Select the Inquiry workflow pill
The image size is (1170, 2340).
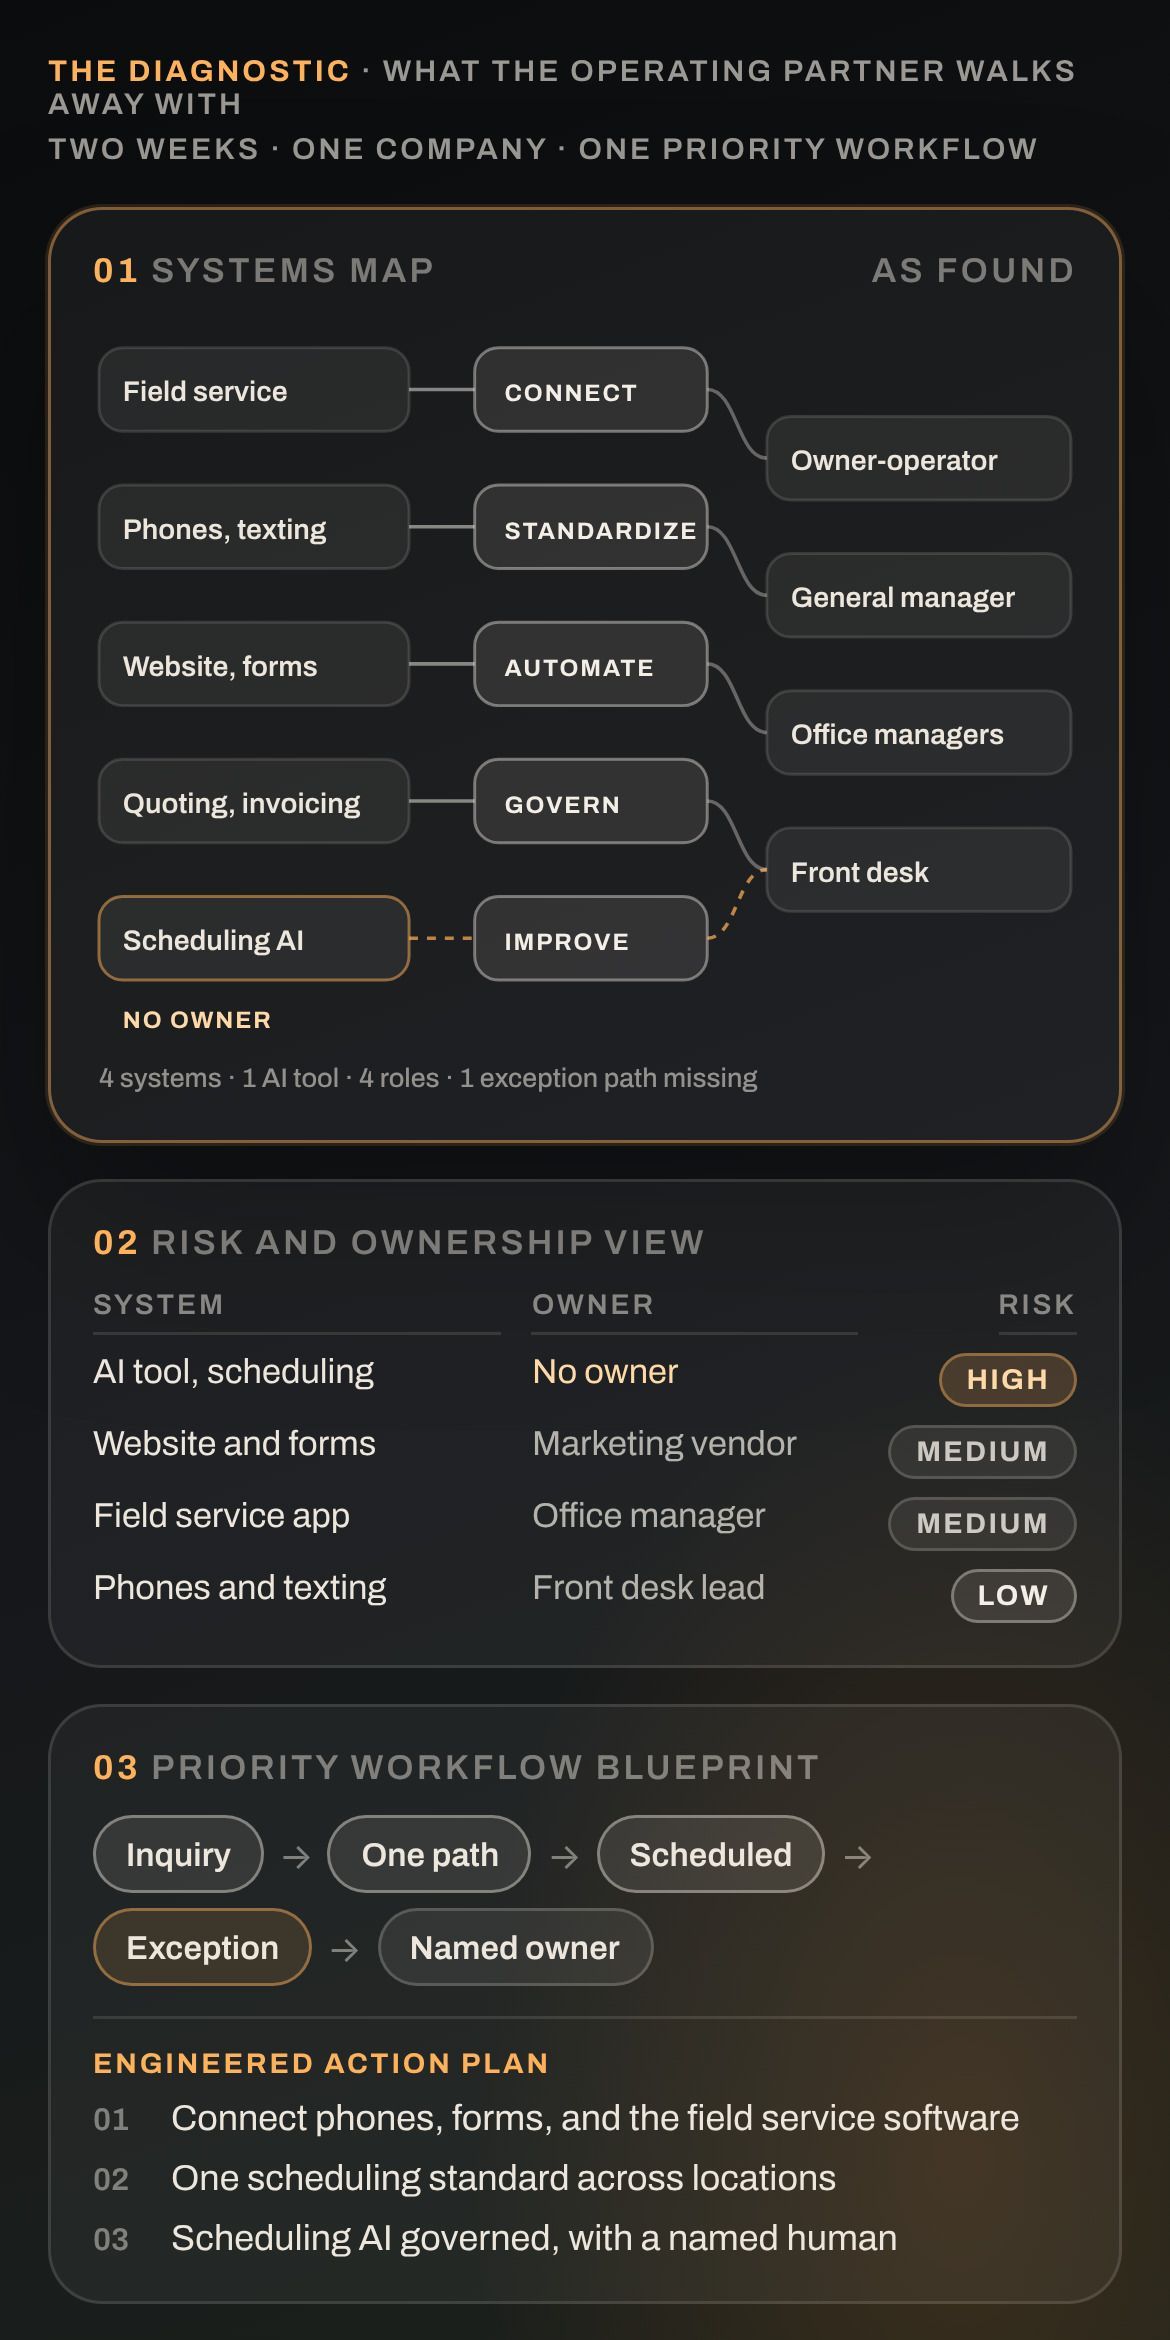(178, 1854)
